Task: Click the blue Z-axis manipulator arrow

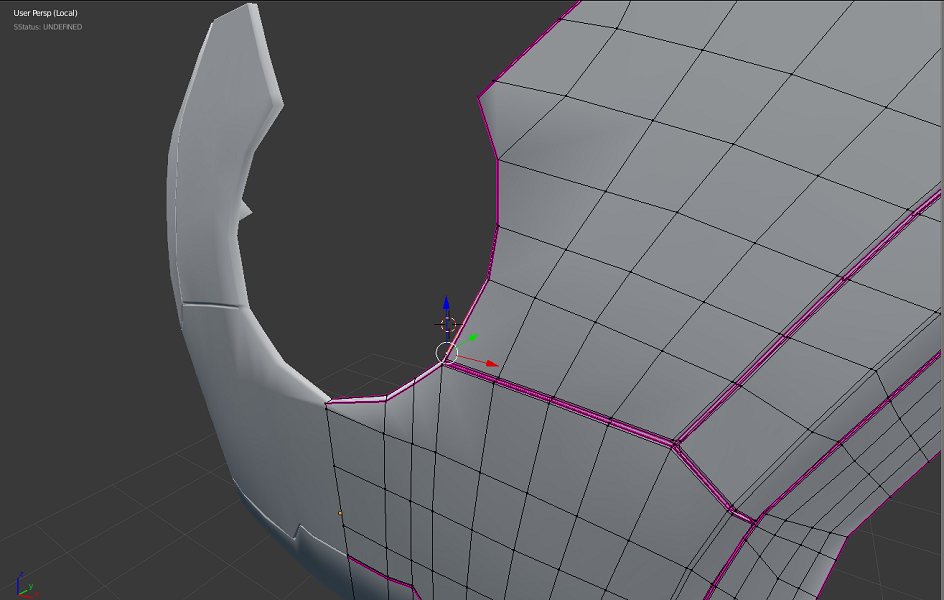Action: [x=446, y=303]
